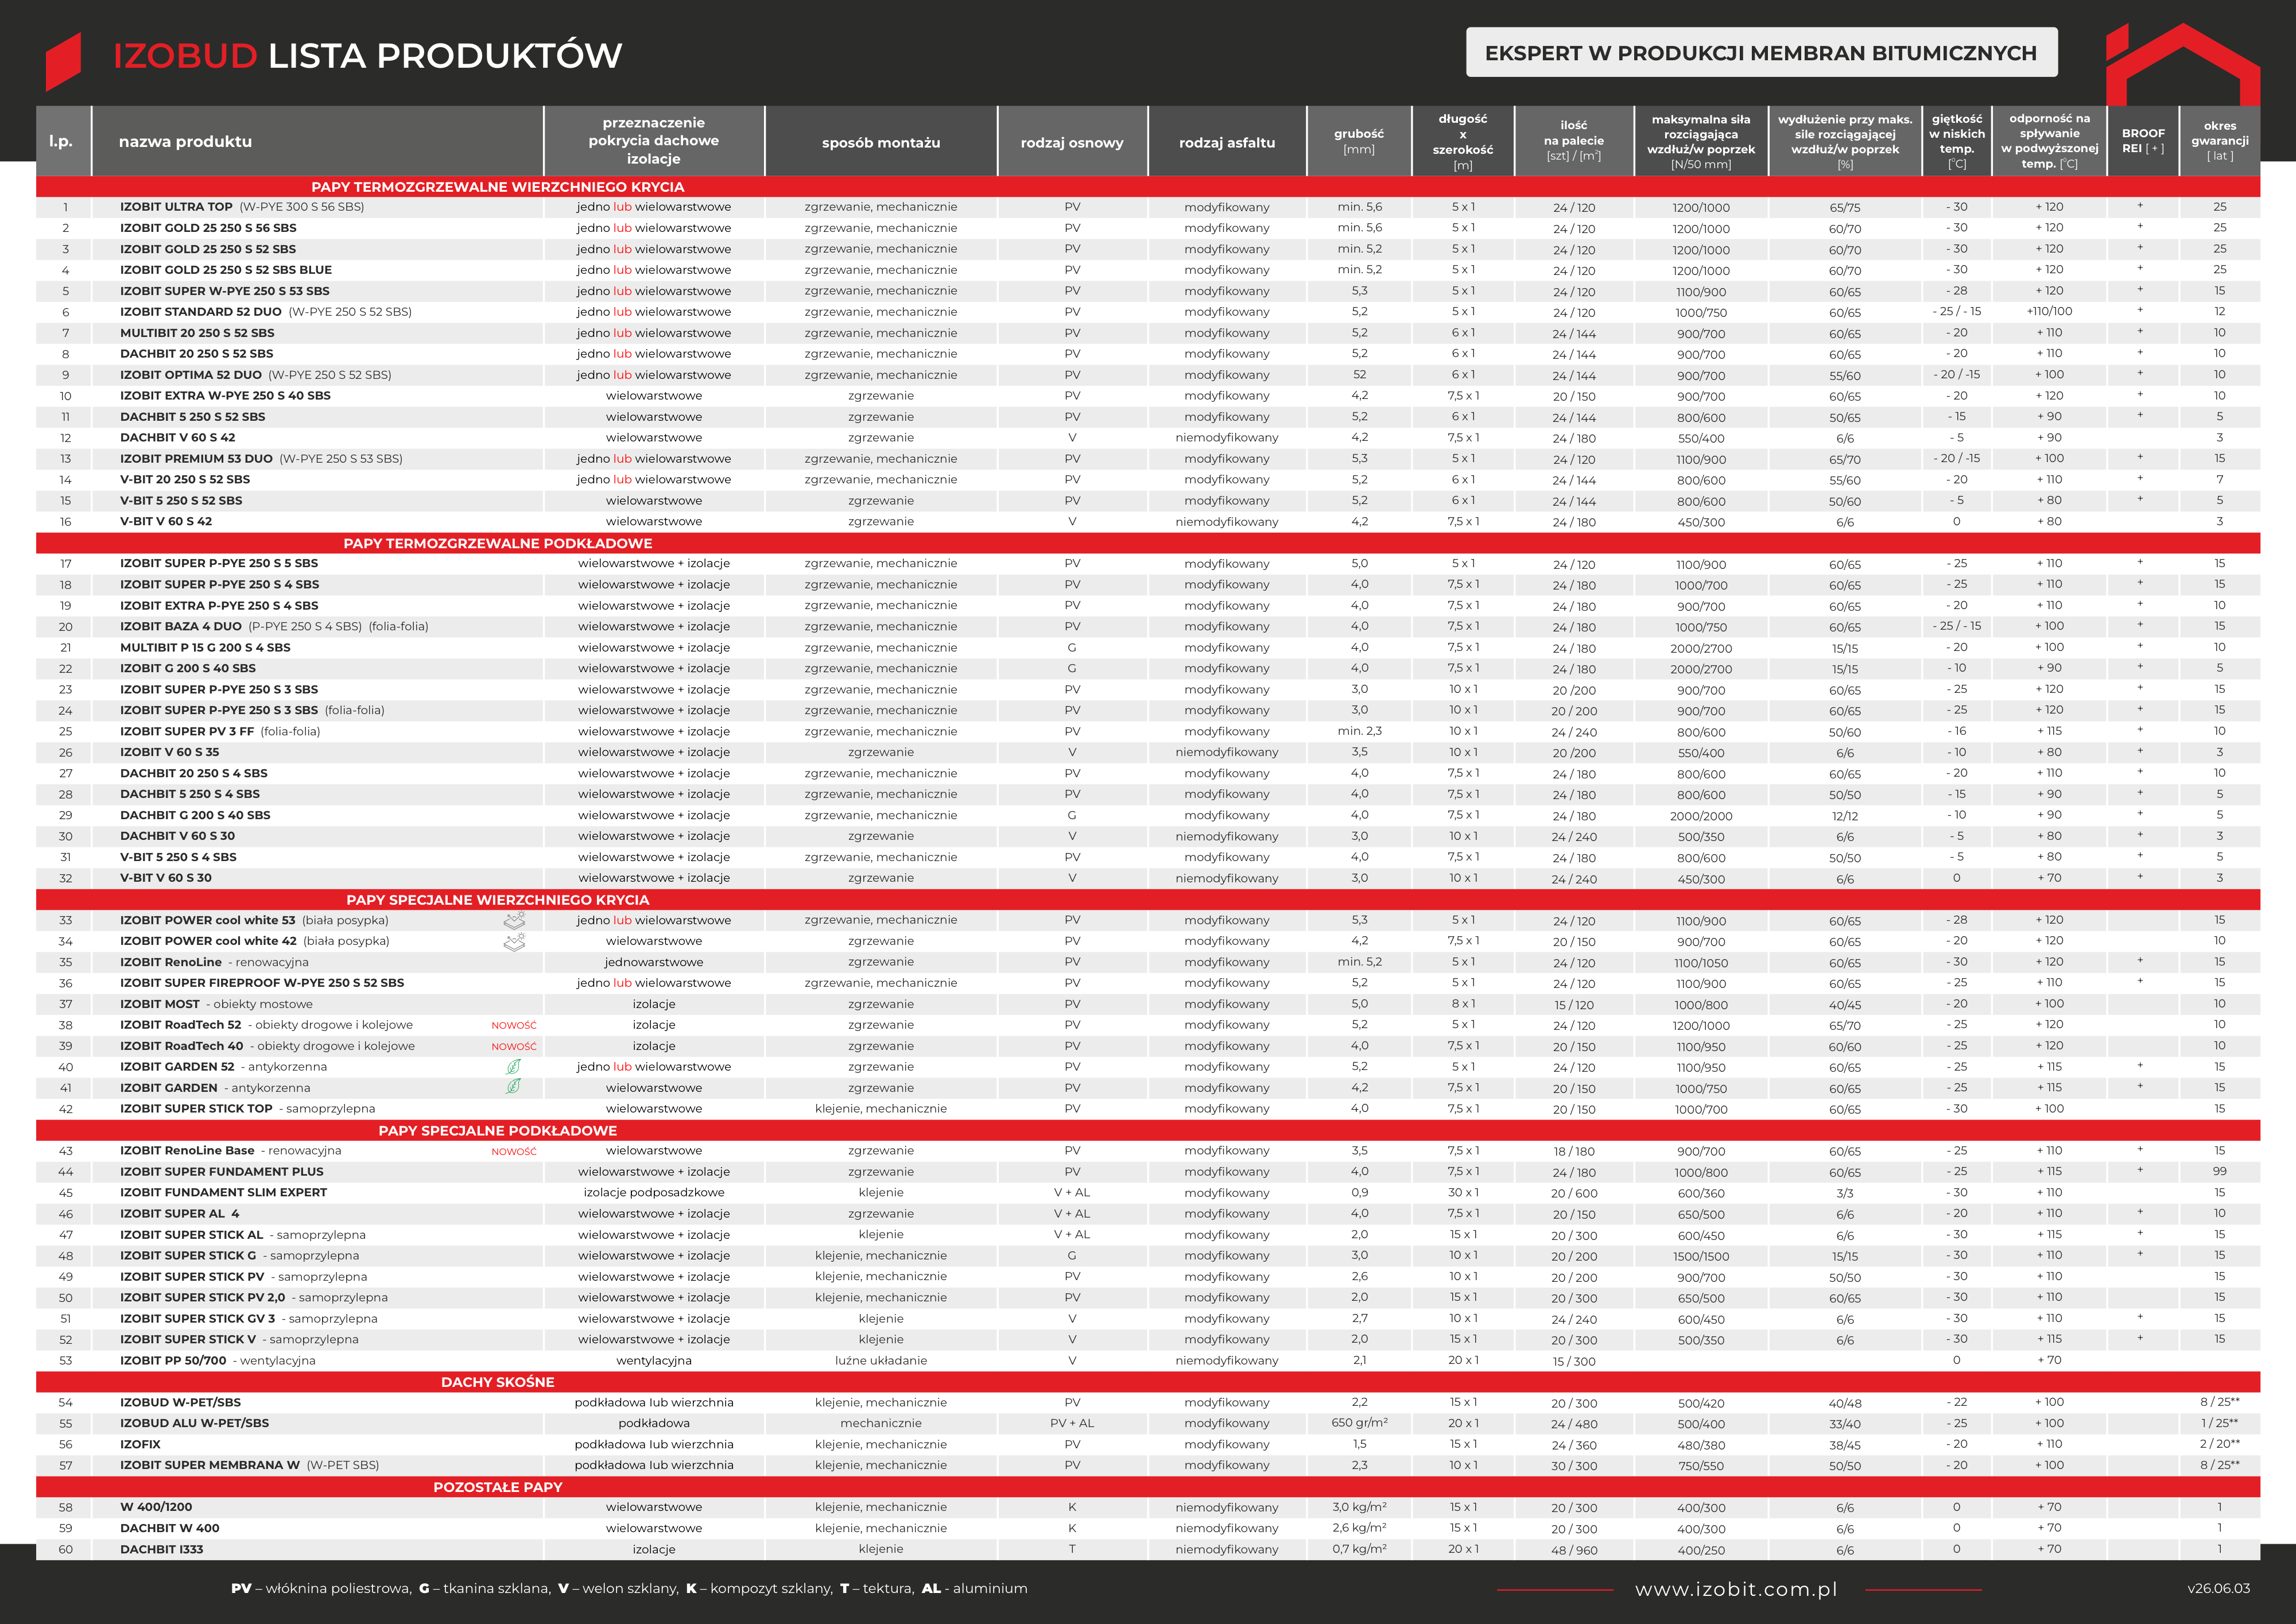Click green leaf icon next to IZOBIT GARDEN 52
The width and height of the screenshot is (2296, 1624).
click(513, 1067)
